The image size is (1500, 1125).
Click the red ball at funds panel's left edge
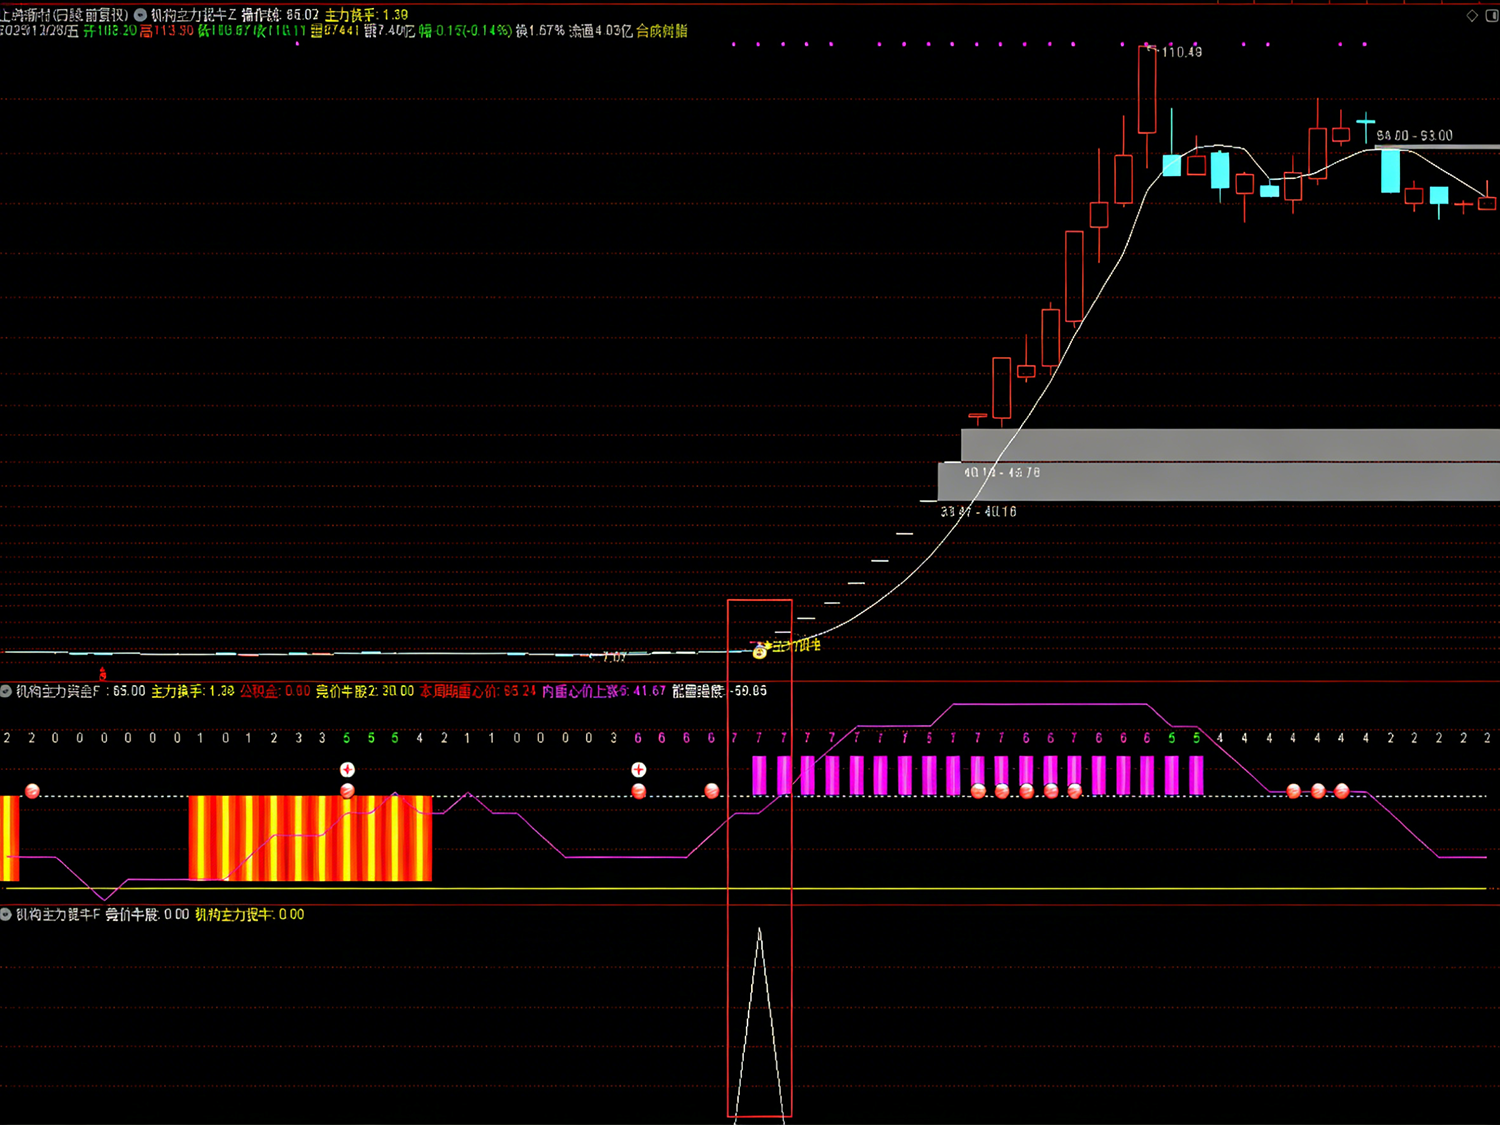click(x=32, y=791)
